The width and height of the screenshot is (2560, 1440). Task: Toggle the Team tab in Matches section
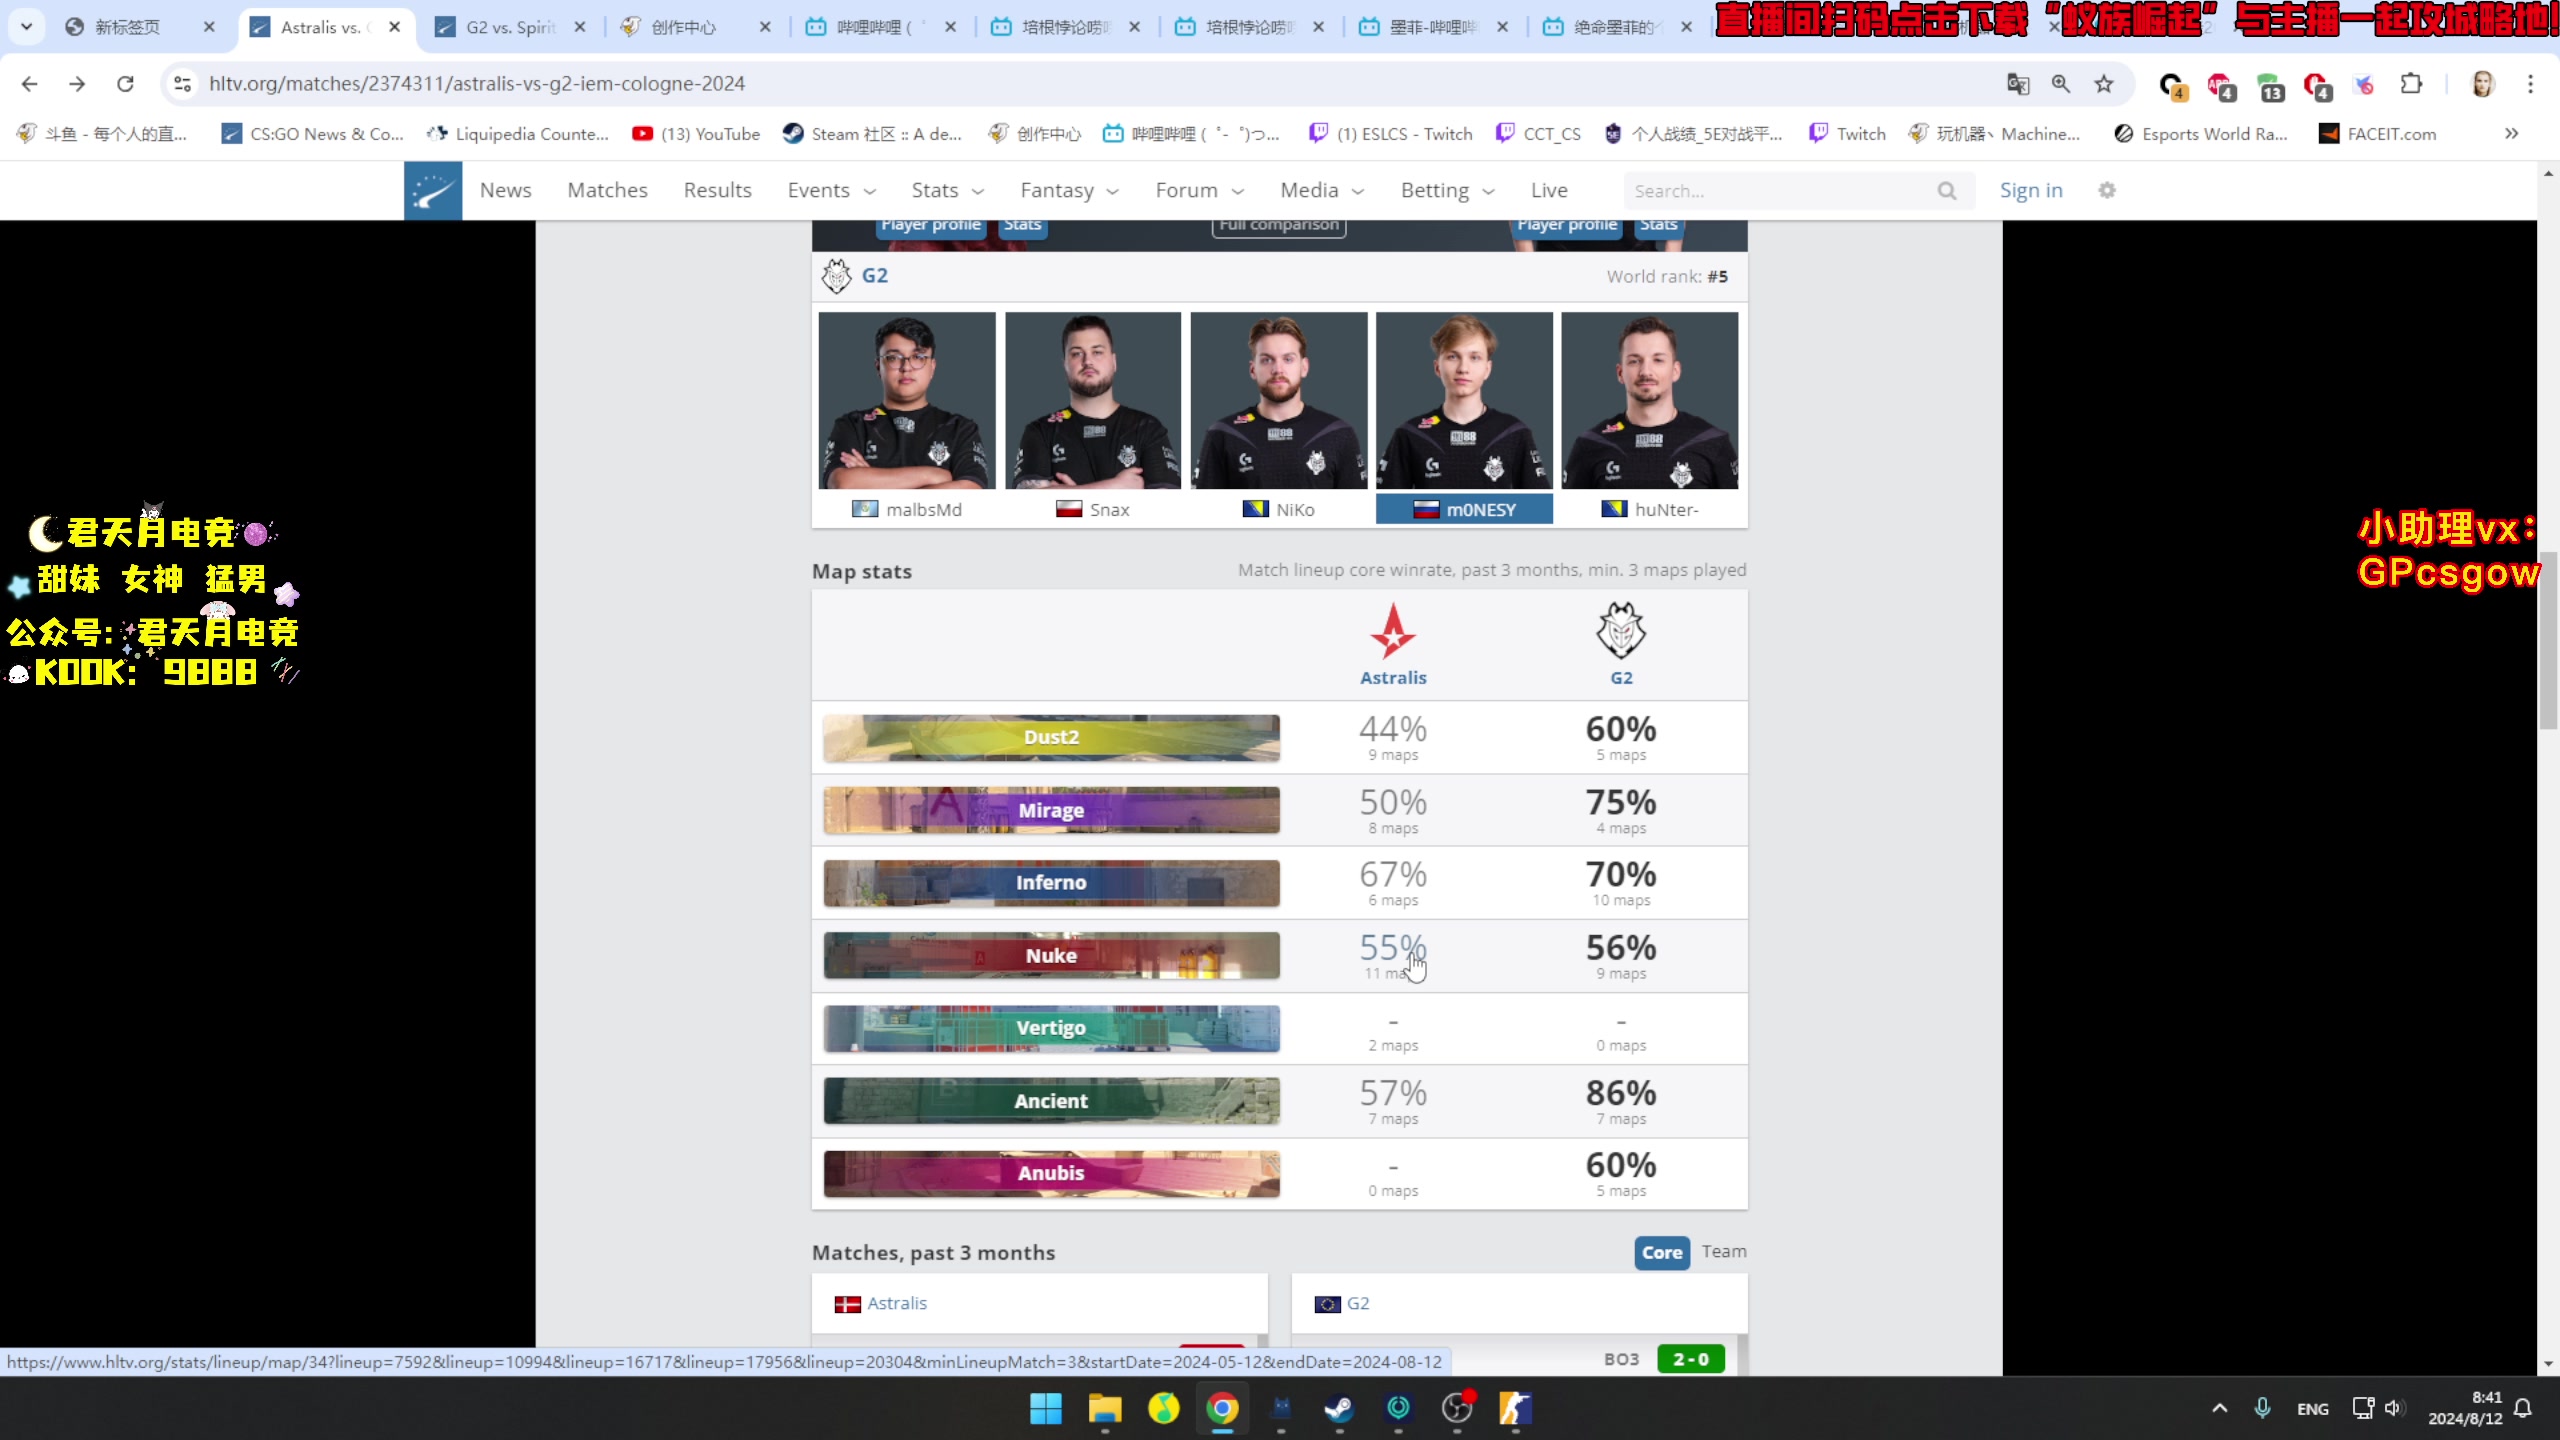click(1723, 1252)
